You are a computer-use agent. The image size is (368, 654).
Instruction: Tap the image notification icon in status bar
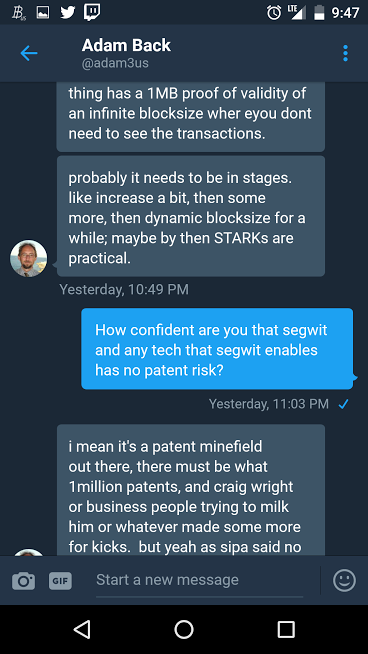click(43, 13)
